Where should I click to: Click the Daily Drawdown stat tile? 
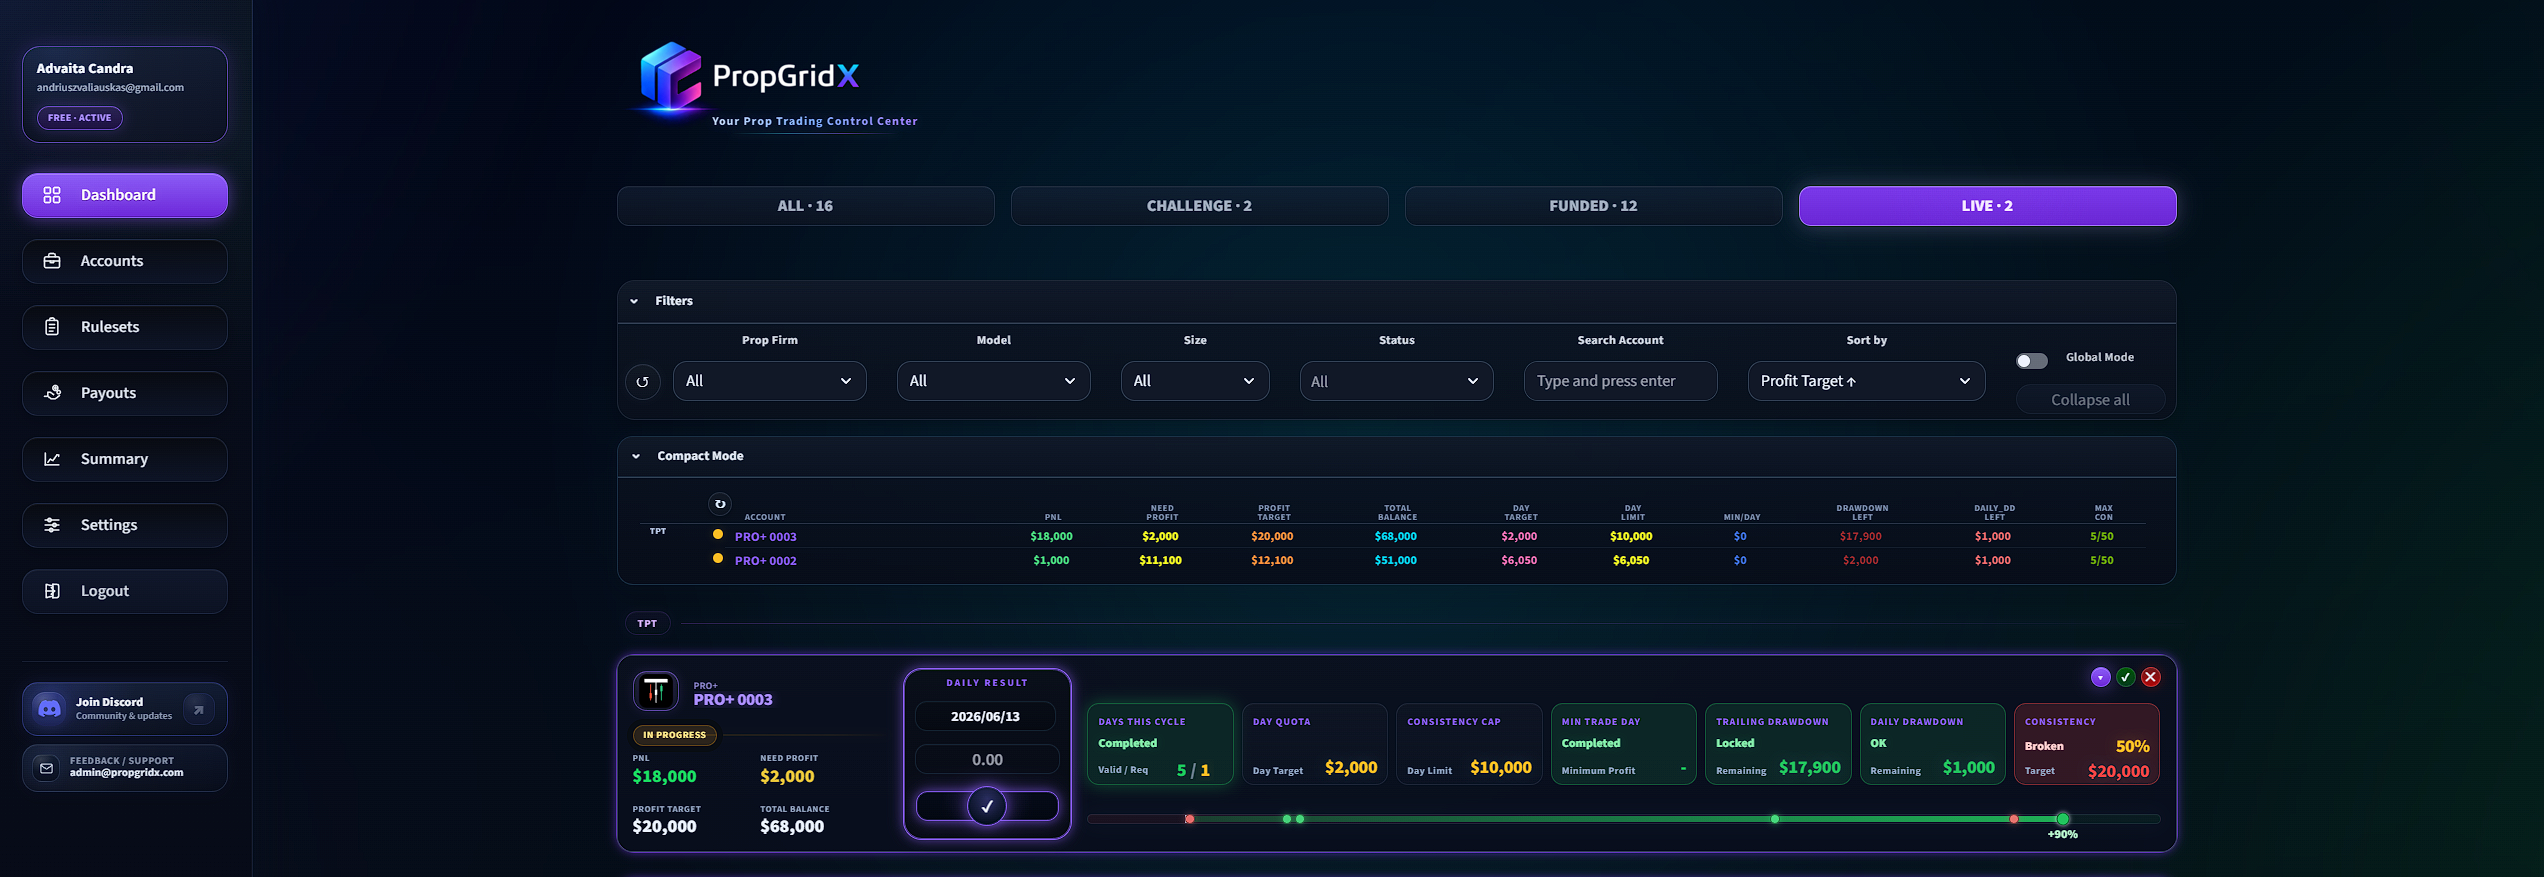[1932, 744]
